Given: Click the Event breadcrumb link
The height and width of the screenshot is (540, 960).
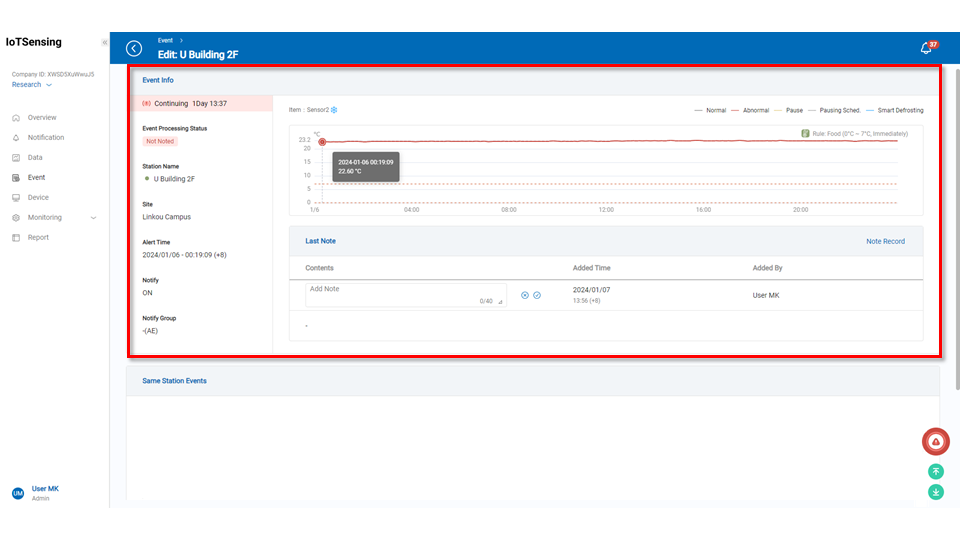Looking at the screenshot, I should point(163,40).
